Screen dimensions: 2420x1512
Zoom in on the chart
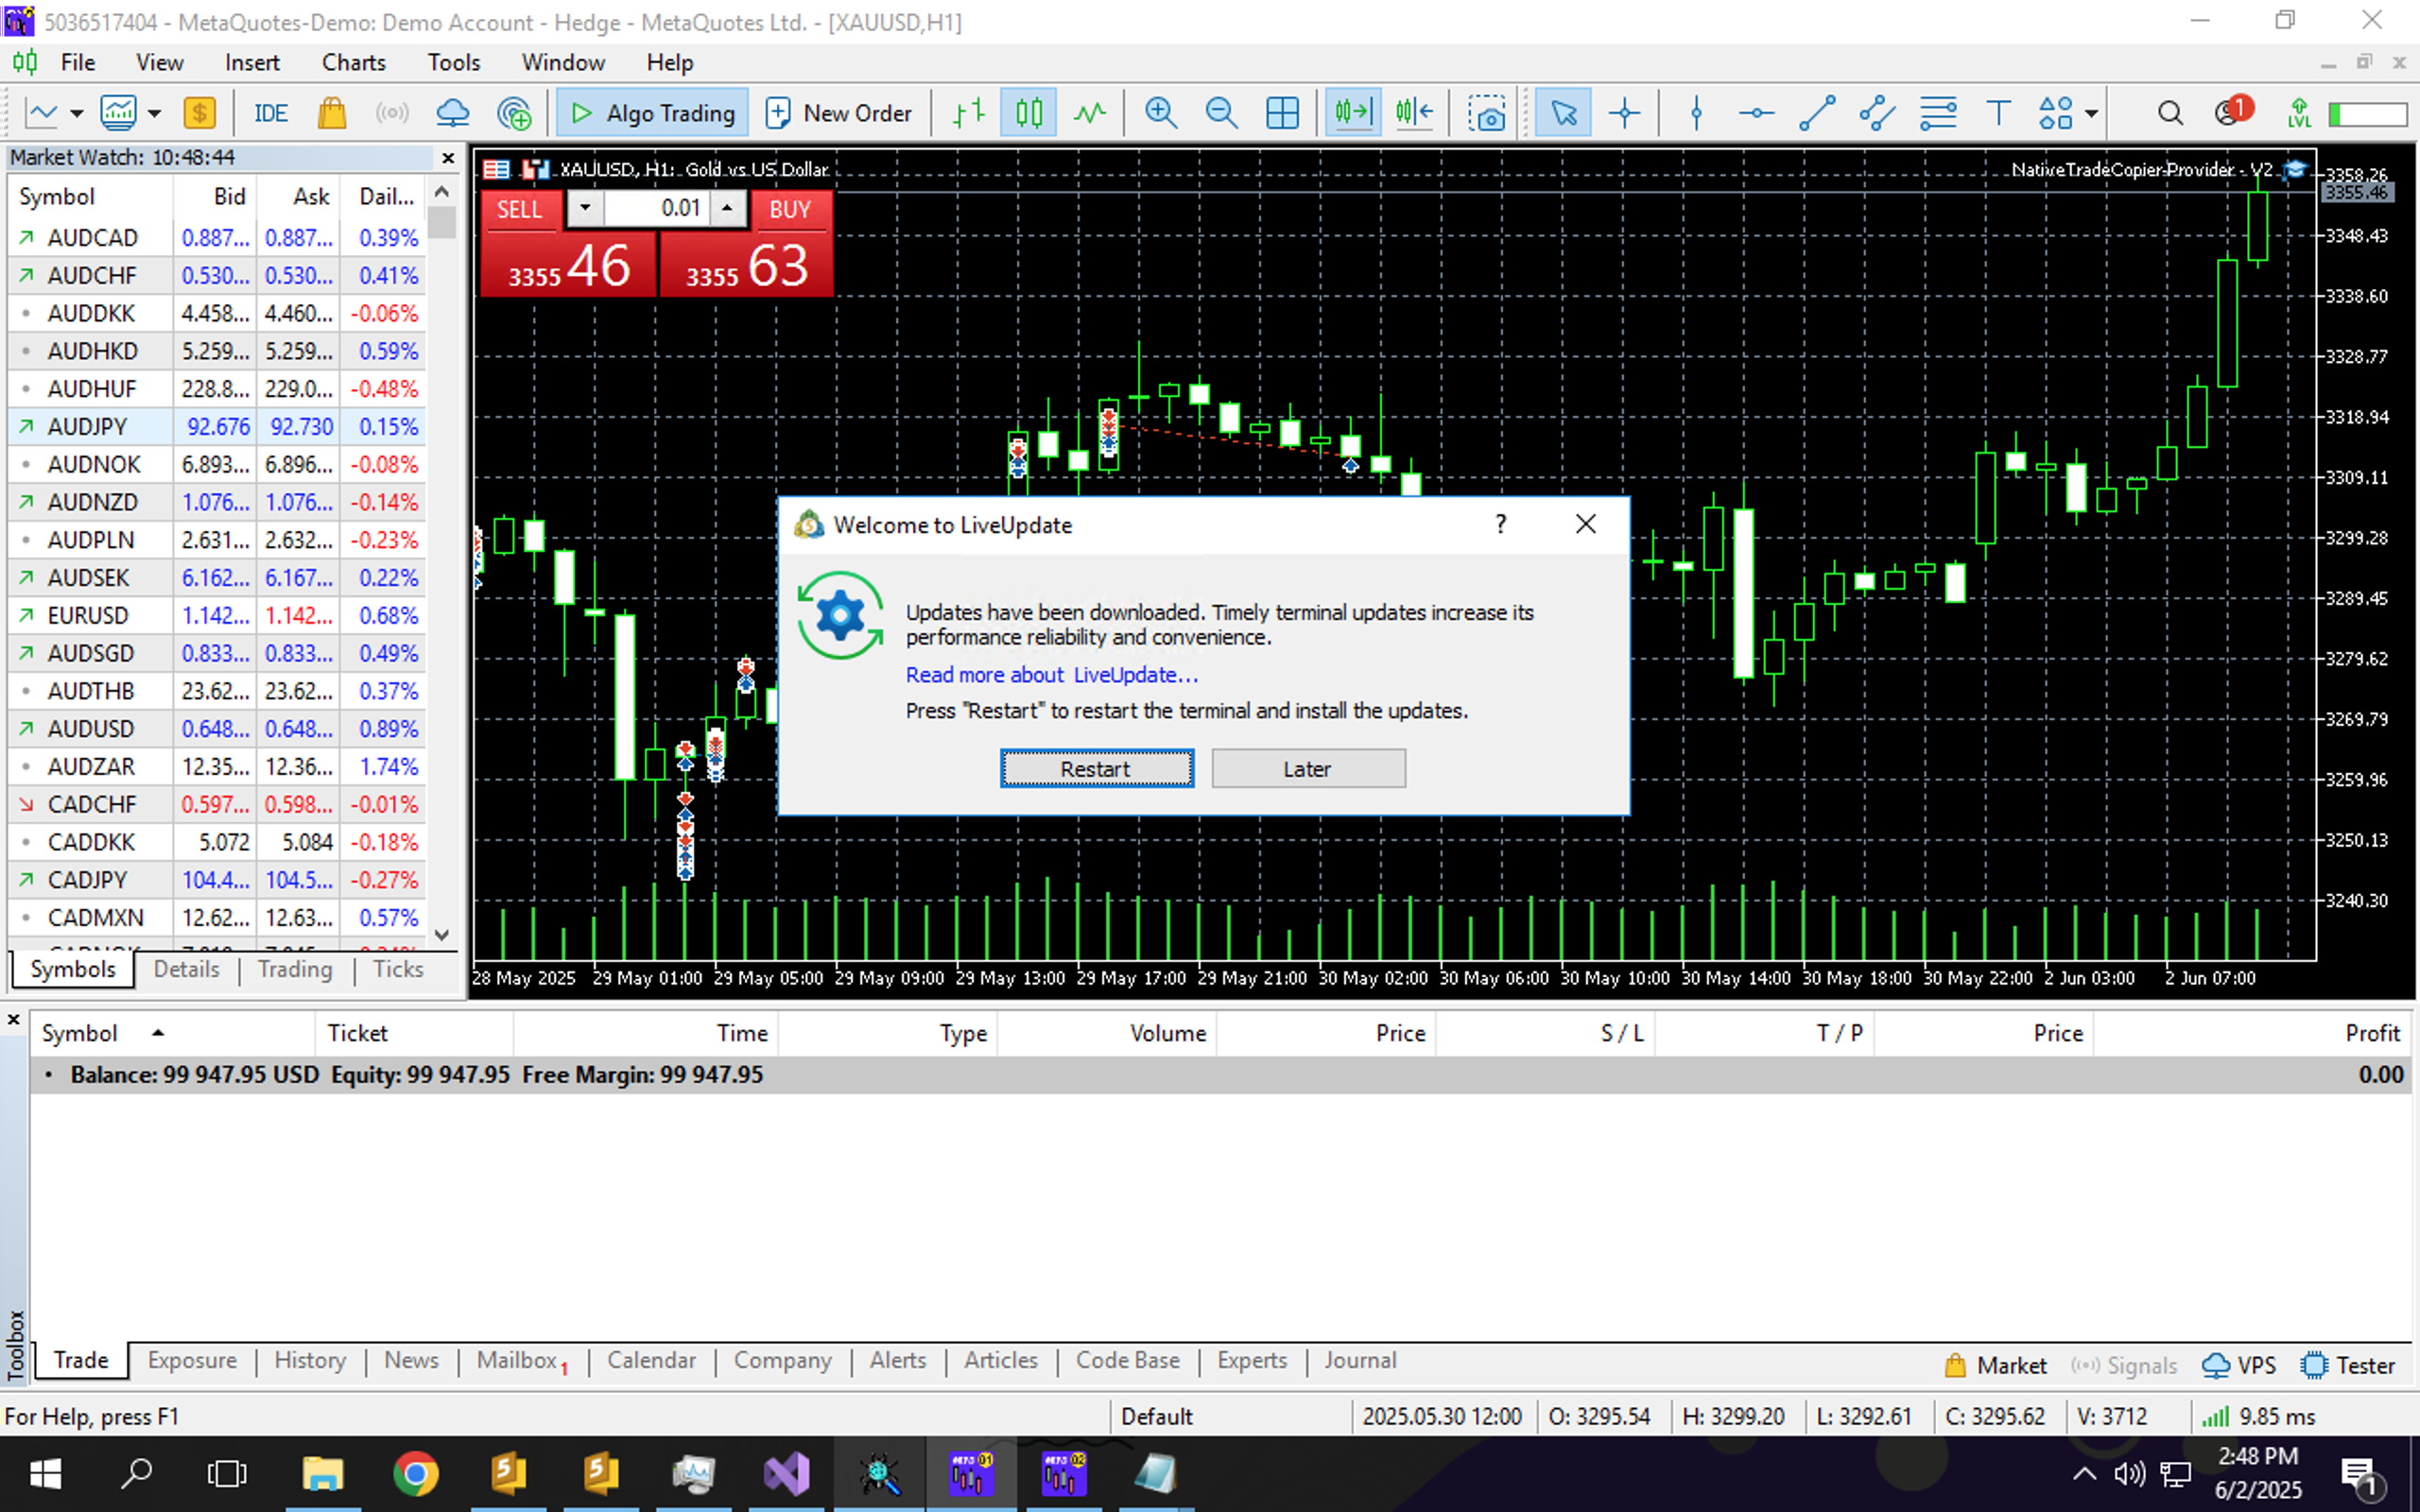1160,113
